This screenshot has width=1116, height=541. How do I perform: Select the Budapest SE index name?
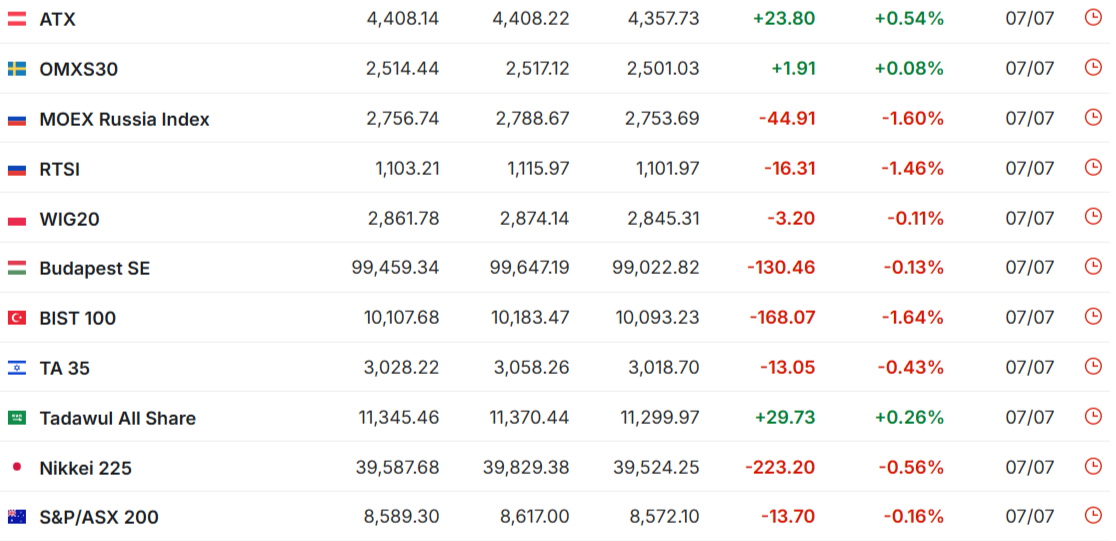pos(95,268)
